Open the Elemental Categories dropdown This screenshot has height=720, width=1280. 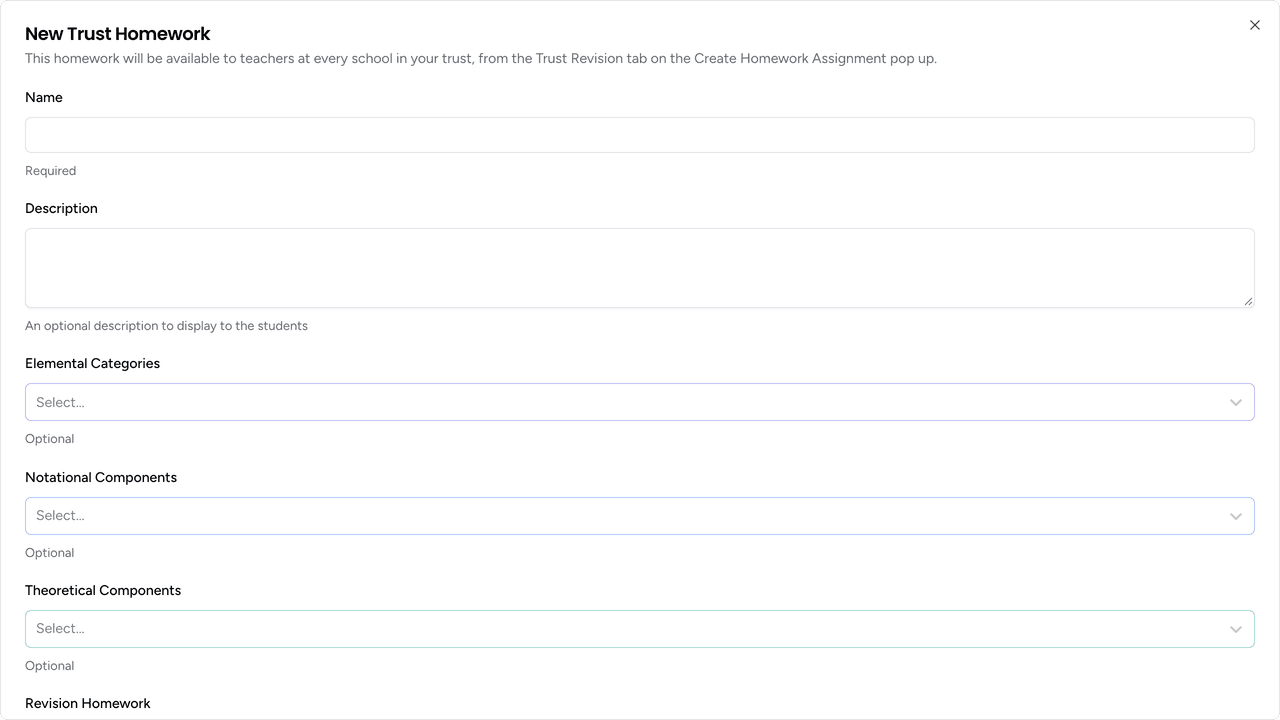tap(640, 402)
